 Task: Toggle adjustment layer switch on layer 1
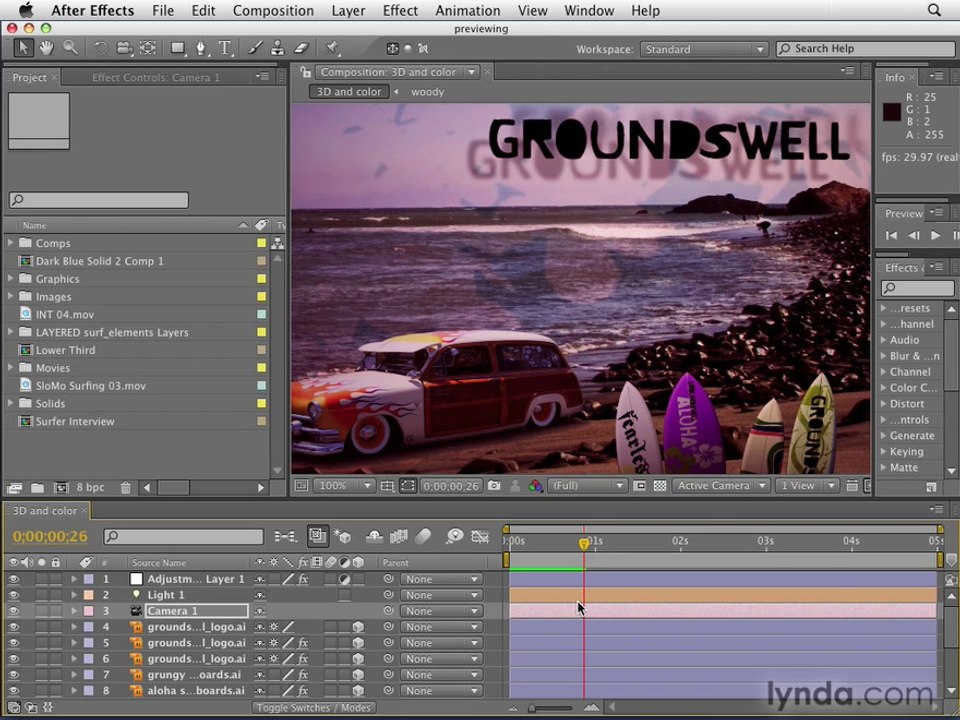click(x=345, y=579)
